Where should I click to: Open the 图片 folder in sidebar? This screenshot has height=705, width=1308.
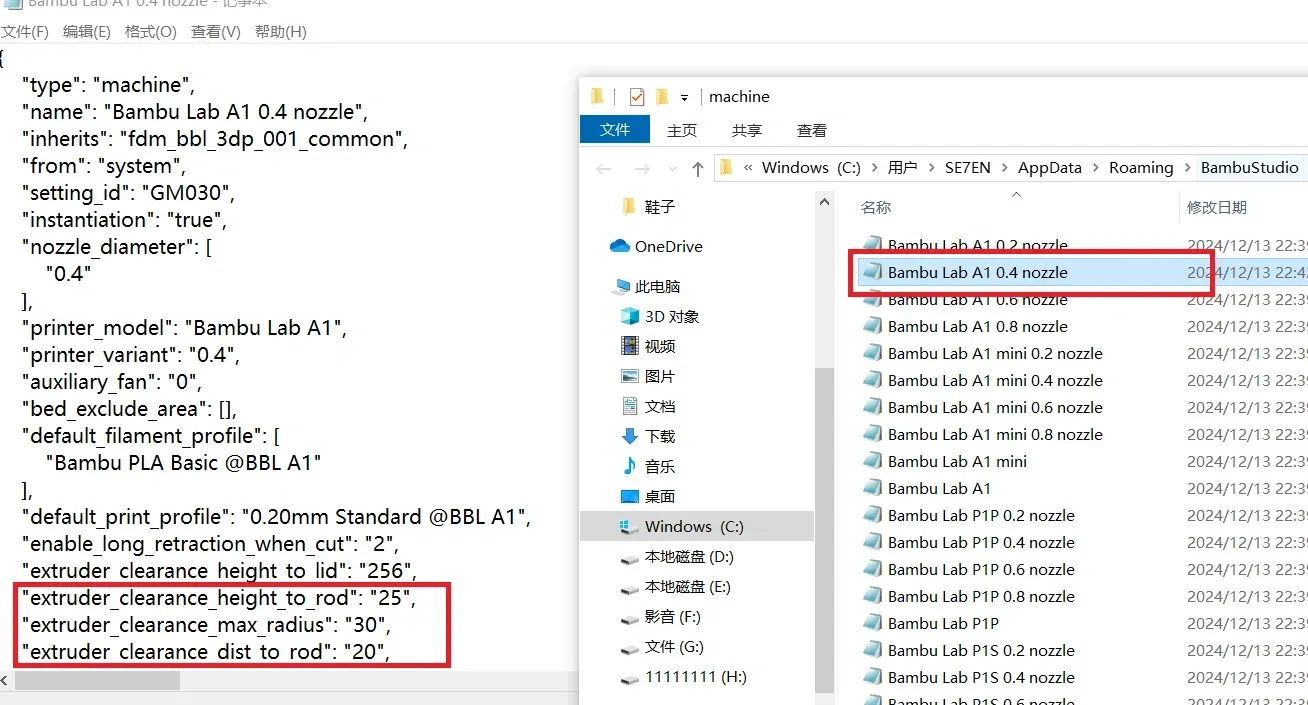tap(648, 376)
